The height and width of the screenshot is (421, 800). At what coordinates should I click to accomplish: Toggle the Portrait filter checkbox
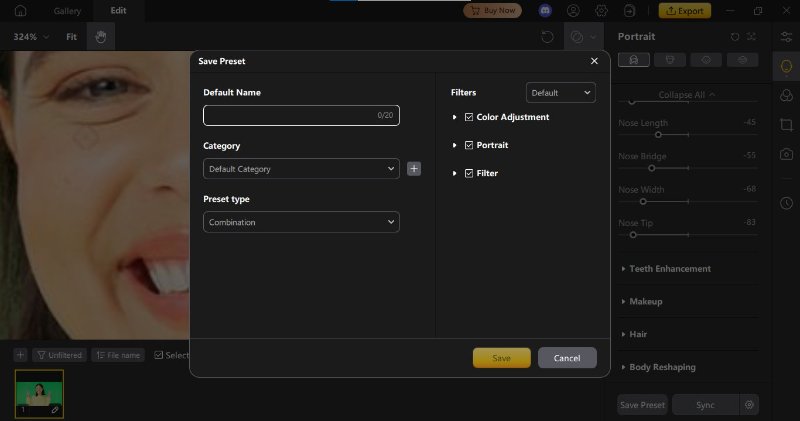(x=469, y=145)
